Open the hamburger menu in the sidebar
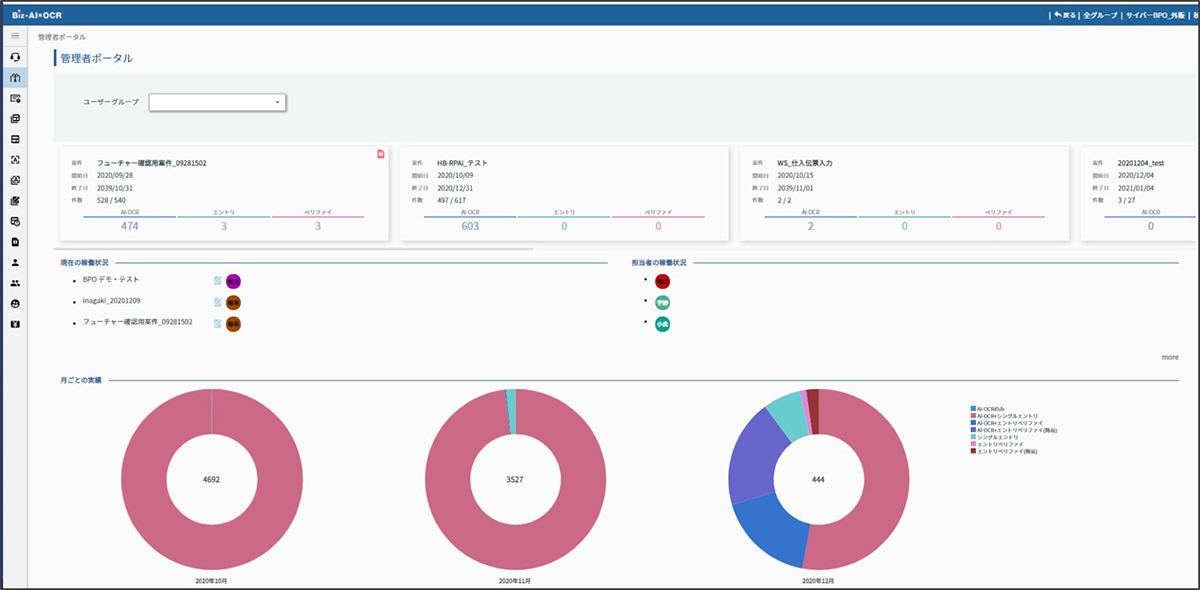The height and width of the screenshot is (590, 1200). [x=15, y=36]
